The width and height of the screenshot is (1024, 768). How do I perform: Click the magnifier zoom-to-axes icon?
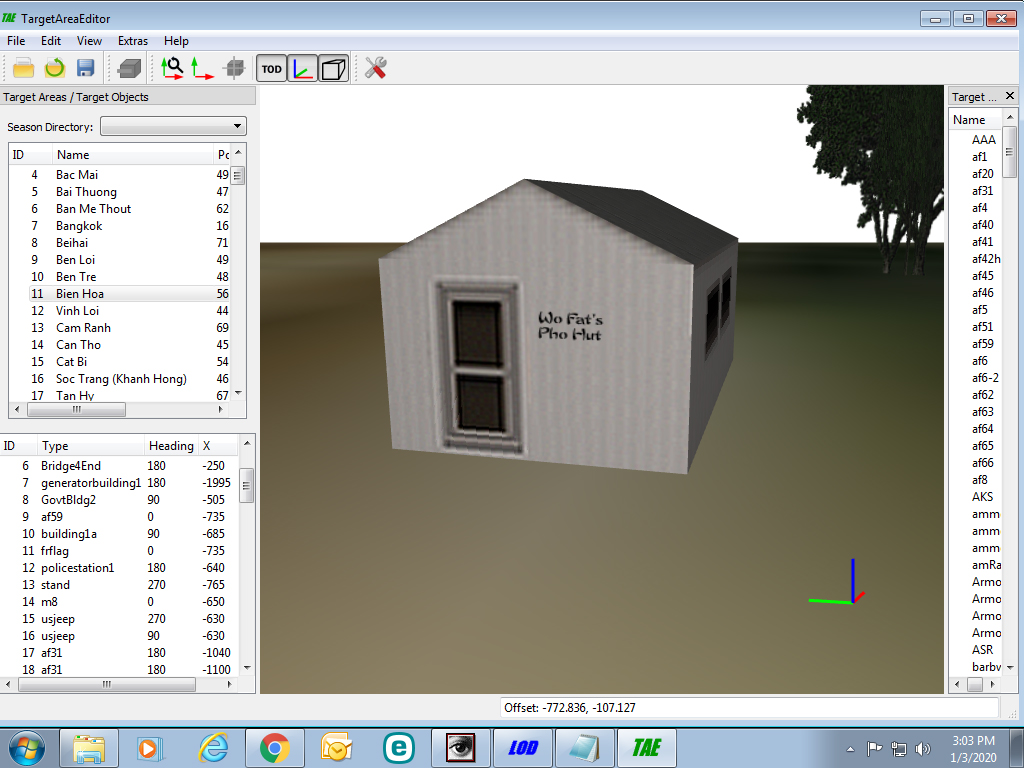[172, 68]
